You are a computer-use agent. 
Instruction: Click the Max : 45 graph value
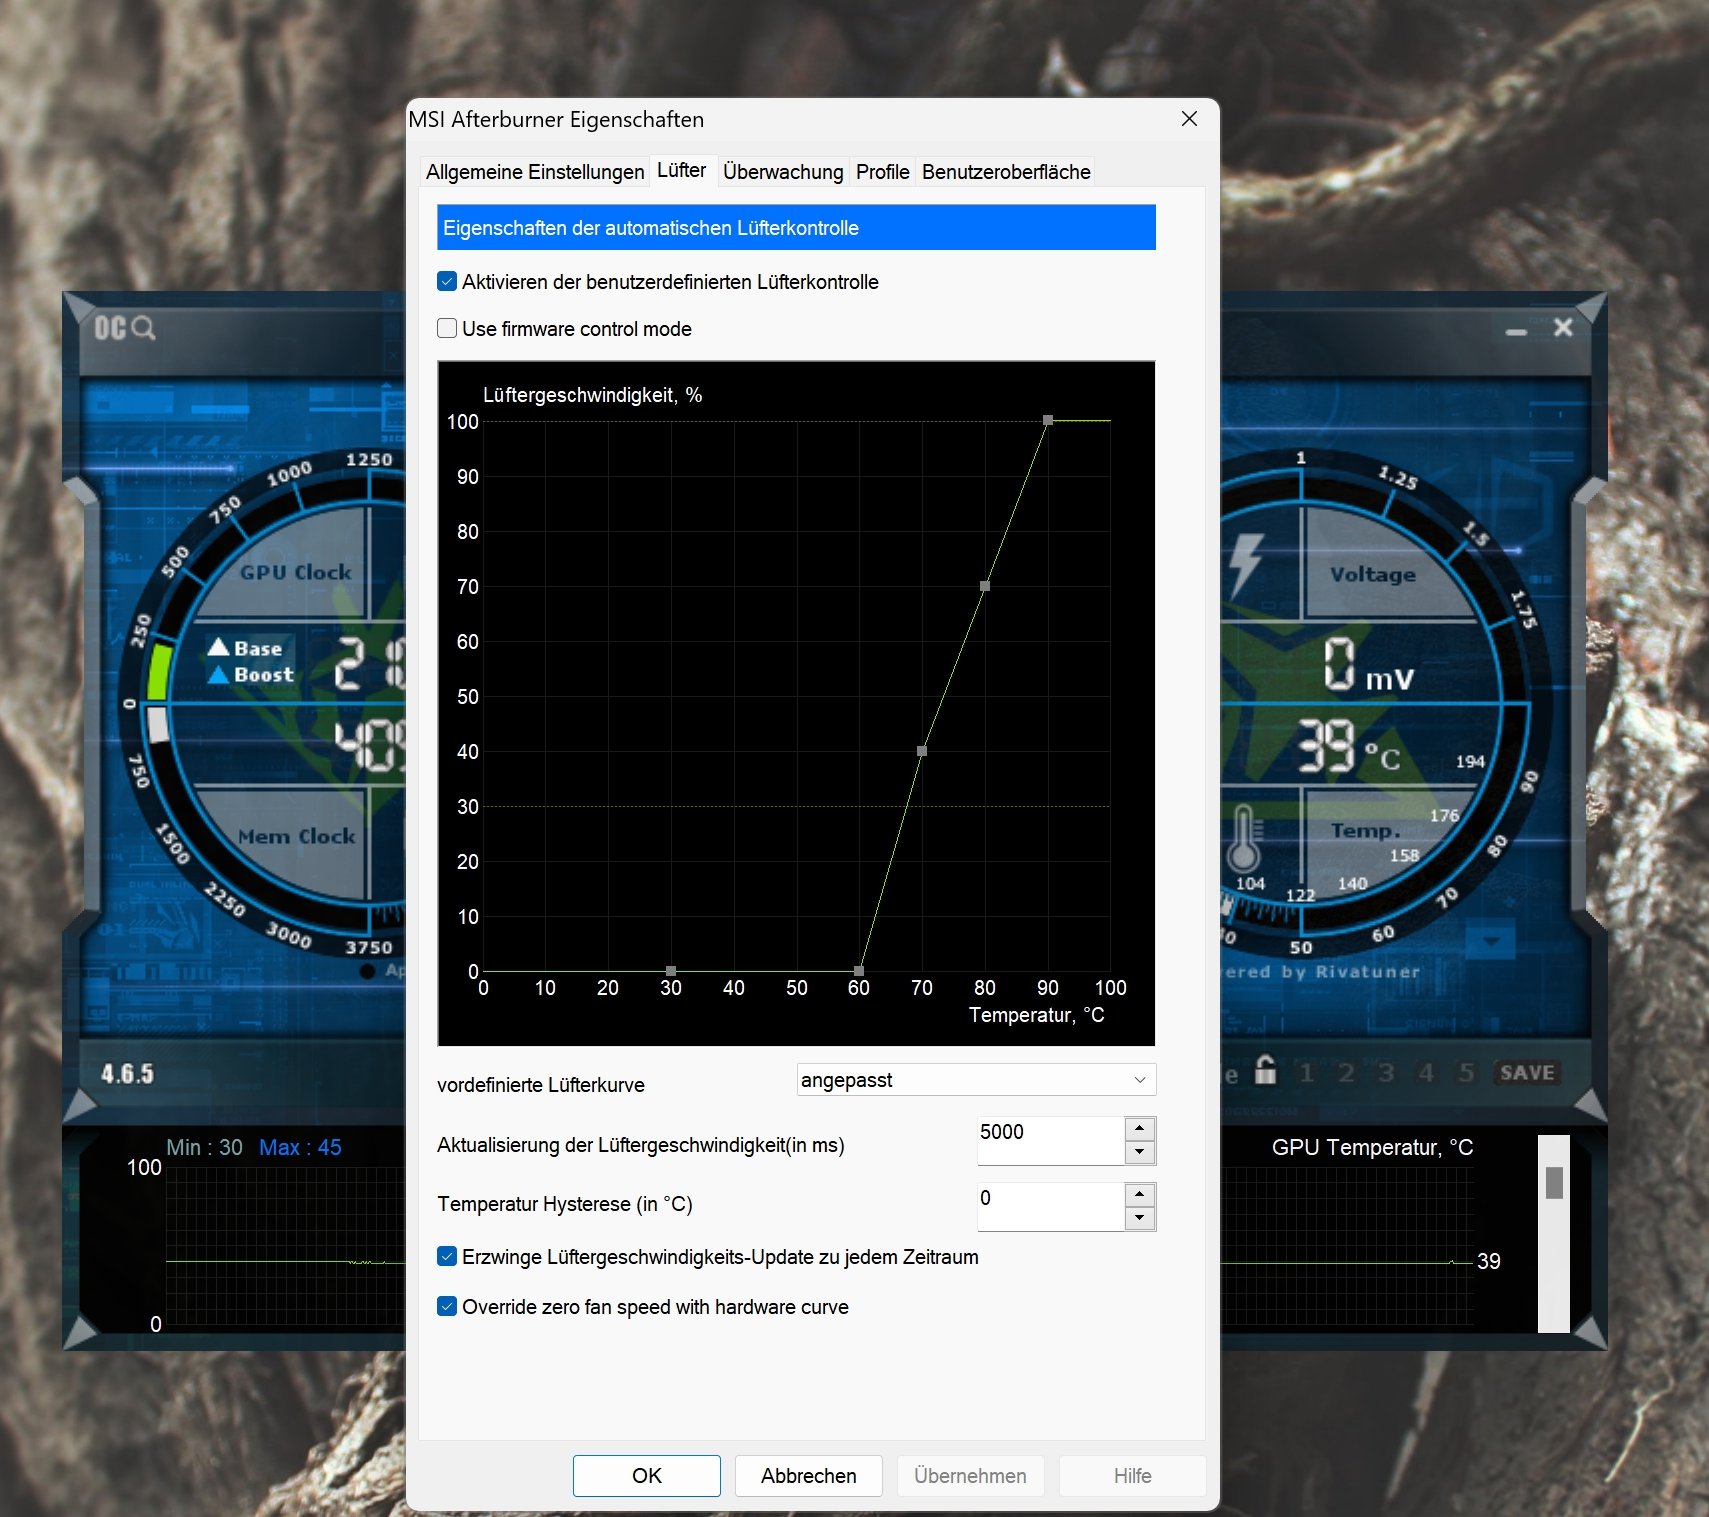tap(300, 1147)
